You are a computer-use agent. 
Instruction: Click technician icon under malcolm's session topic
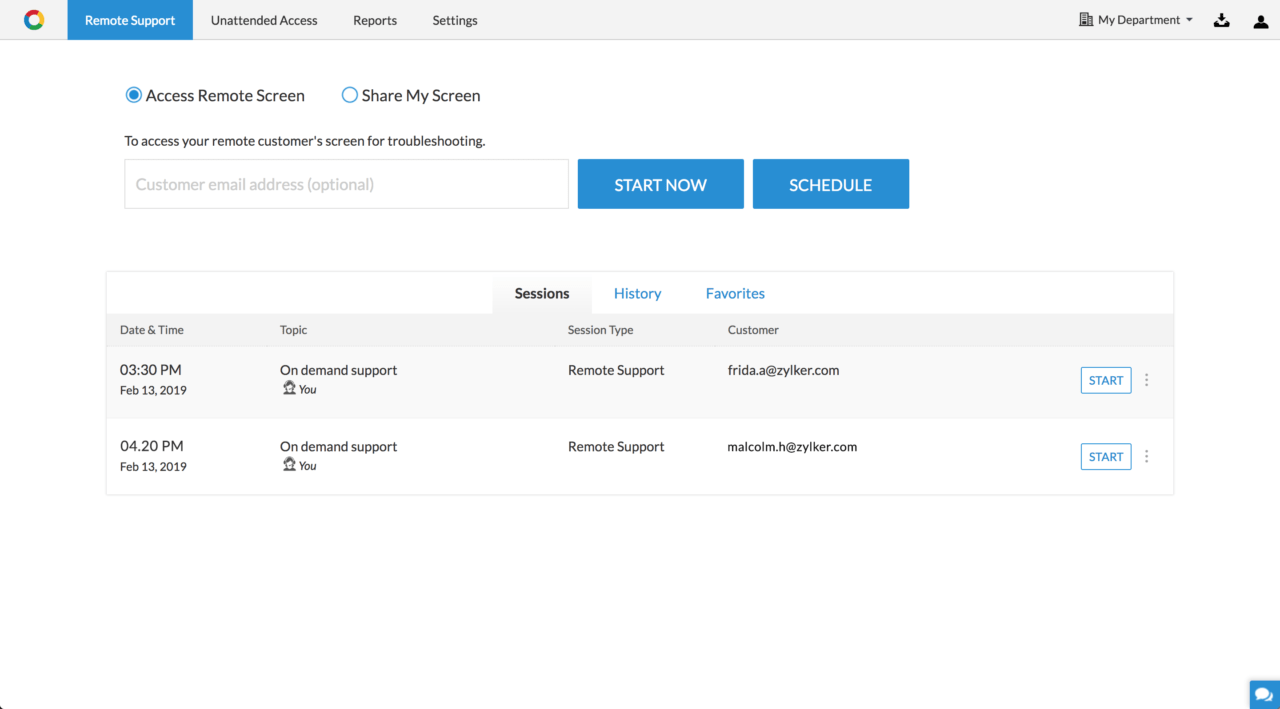(289, 465)
